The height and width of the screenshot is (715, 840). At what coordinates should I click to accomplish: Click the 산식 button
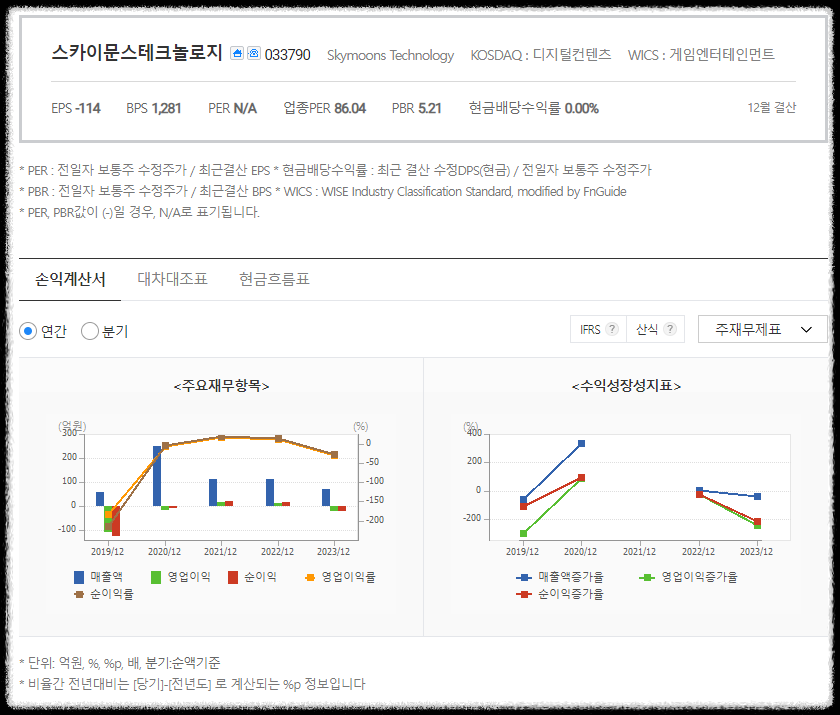coord(655,329)
